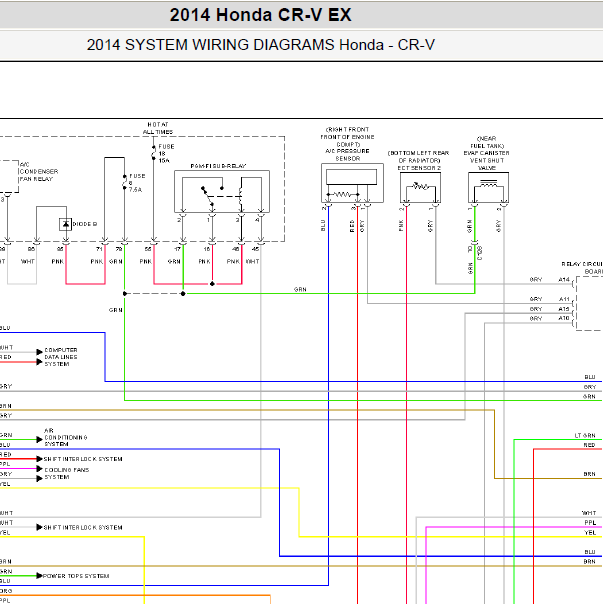Click the pink wire splice dot below pin 16
This screenshot has height=604, width=603.
pyautogui.click(x=212, y=284)
